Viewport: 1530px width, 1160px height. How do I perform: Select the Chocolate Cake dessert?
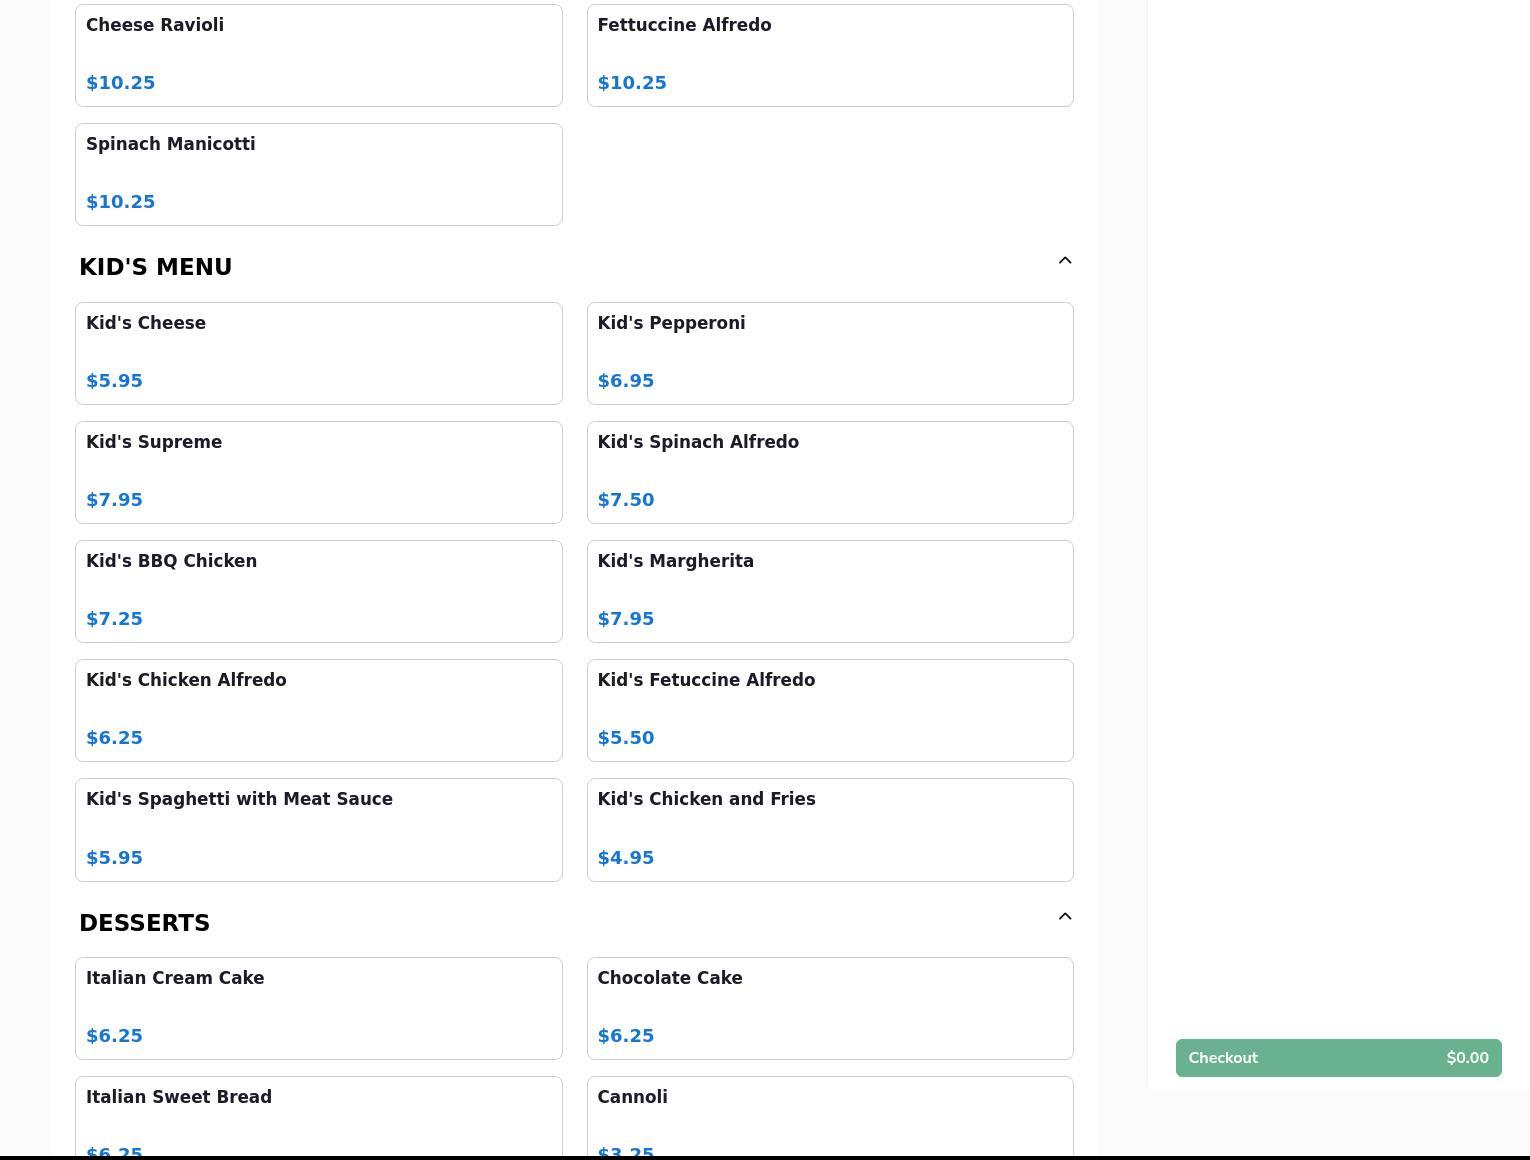point(829,1008)
